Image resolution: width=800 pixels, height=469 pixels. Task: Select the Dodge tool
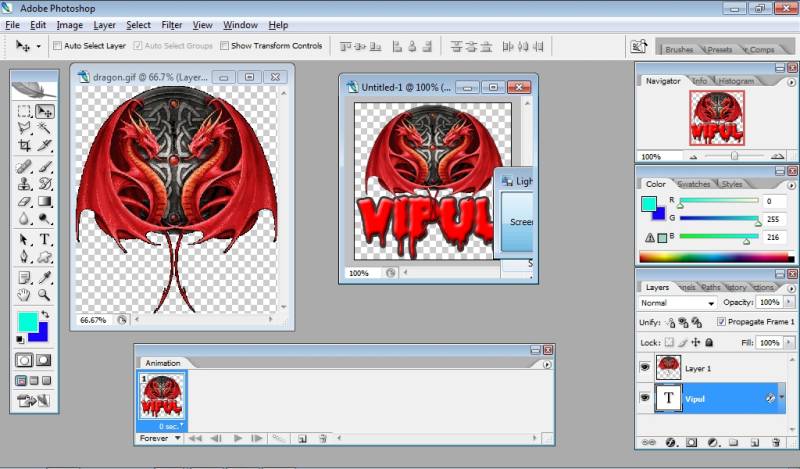click(45, 219)
